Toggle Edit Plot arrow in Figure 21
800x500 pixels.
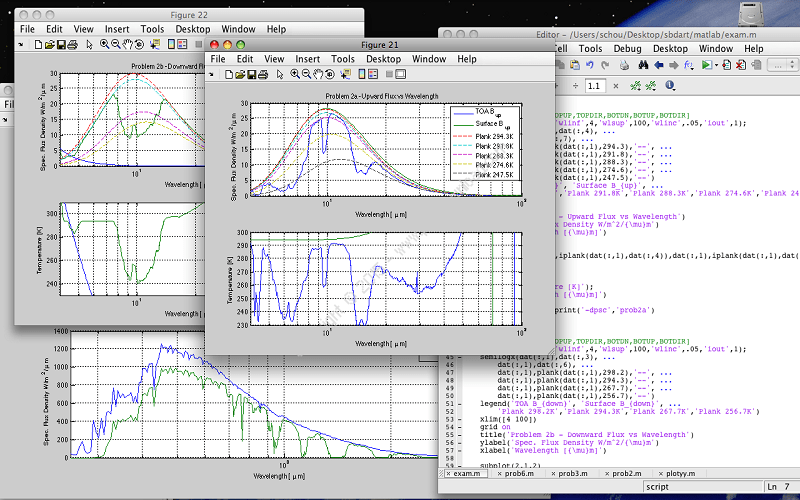click(280, 74)
